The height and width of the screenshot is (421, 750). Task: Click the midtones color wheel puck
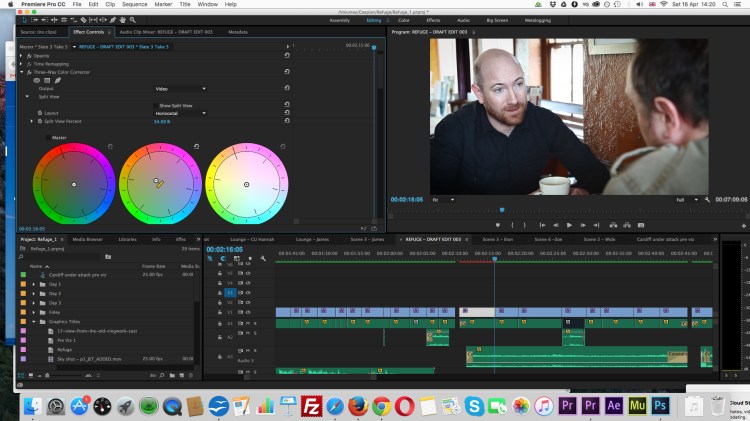(156, 182)
